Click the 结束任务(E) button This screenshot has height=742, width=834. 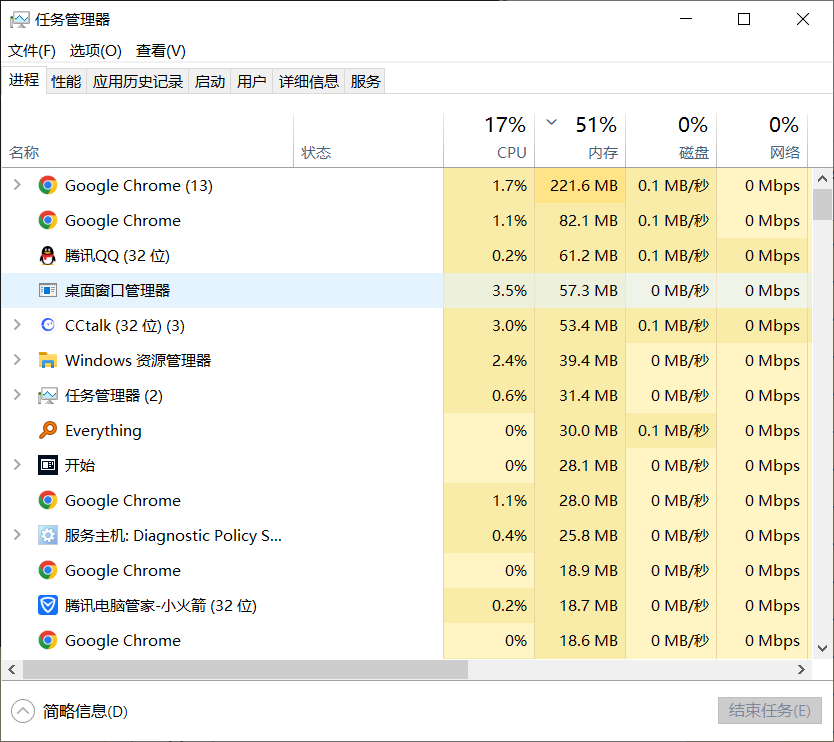pos(770,711)
